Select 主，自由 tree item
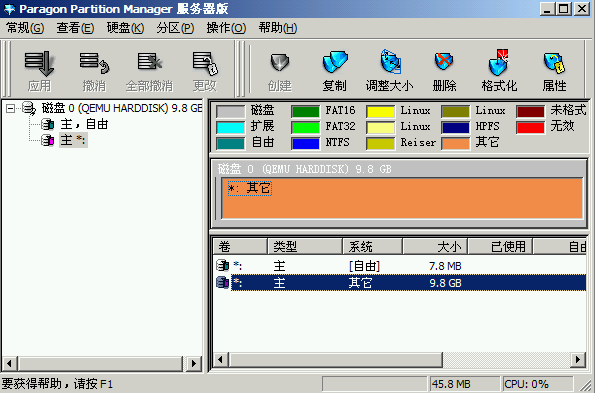This screenshot has height=393, width=595. [x=84, y=124]
